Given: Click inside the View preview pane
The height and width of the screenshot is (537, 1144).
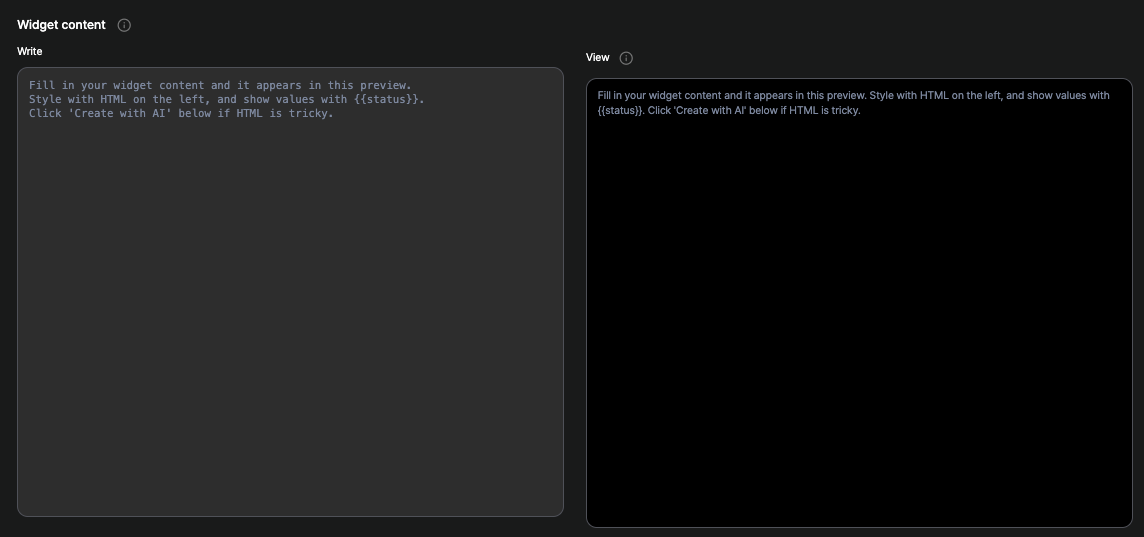Looking at the screenshot, I should [x=859, y=303].
